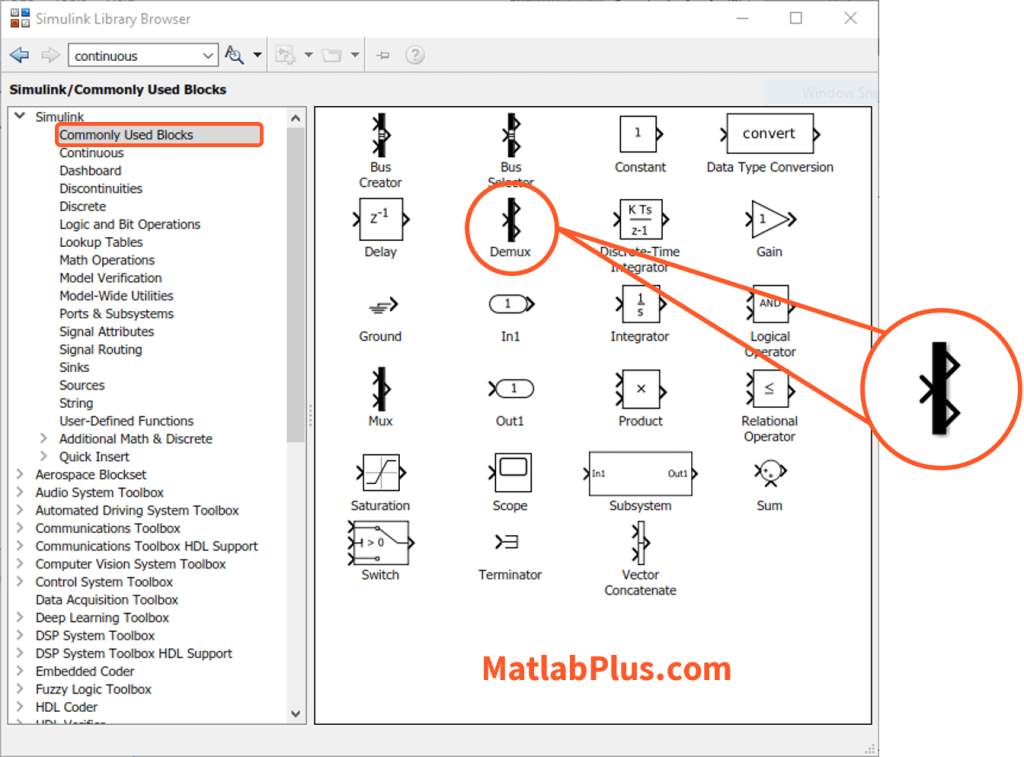This screenshot has width=1024, height=757.
Task: Pick the Data Type Conversion block
Action: pos(769,134)
